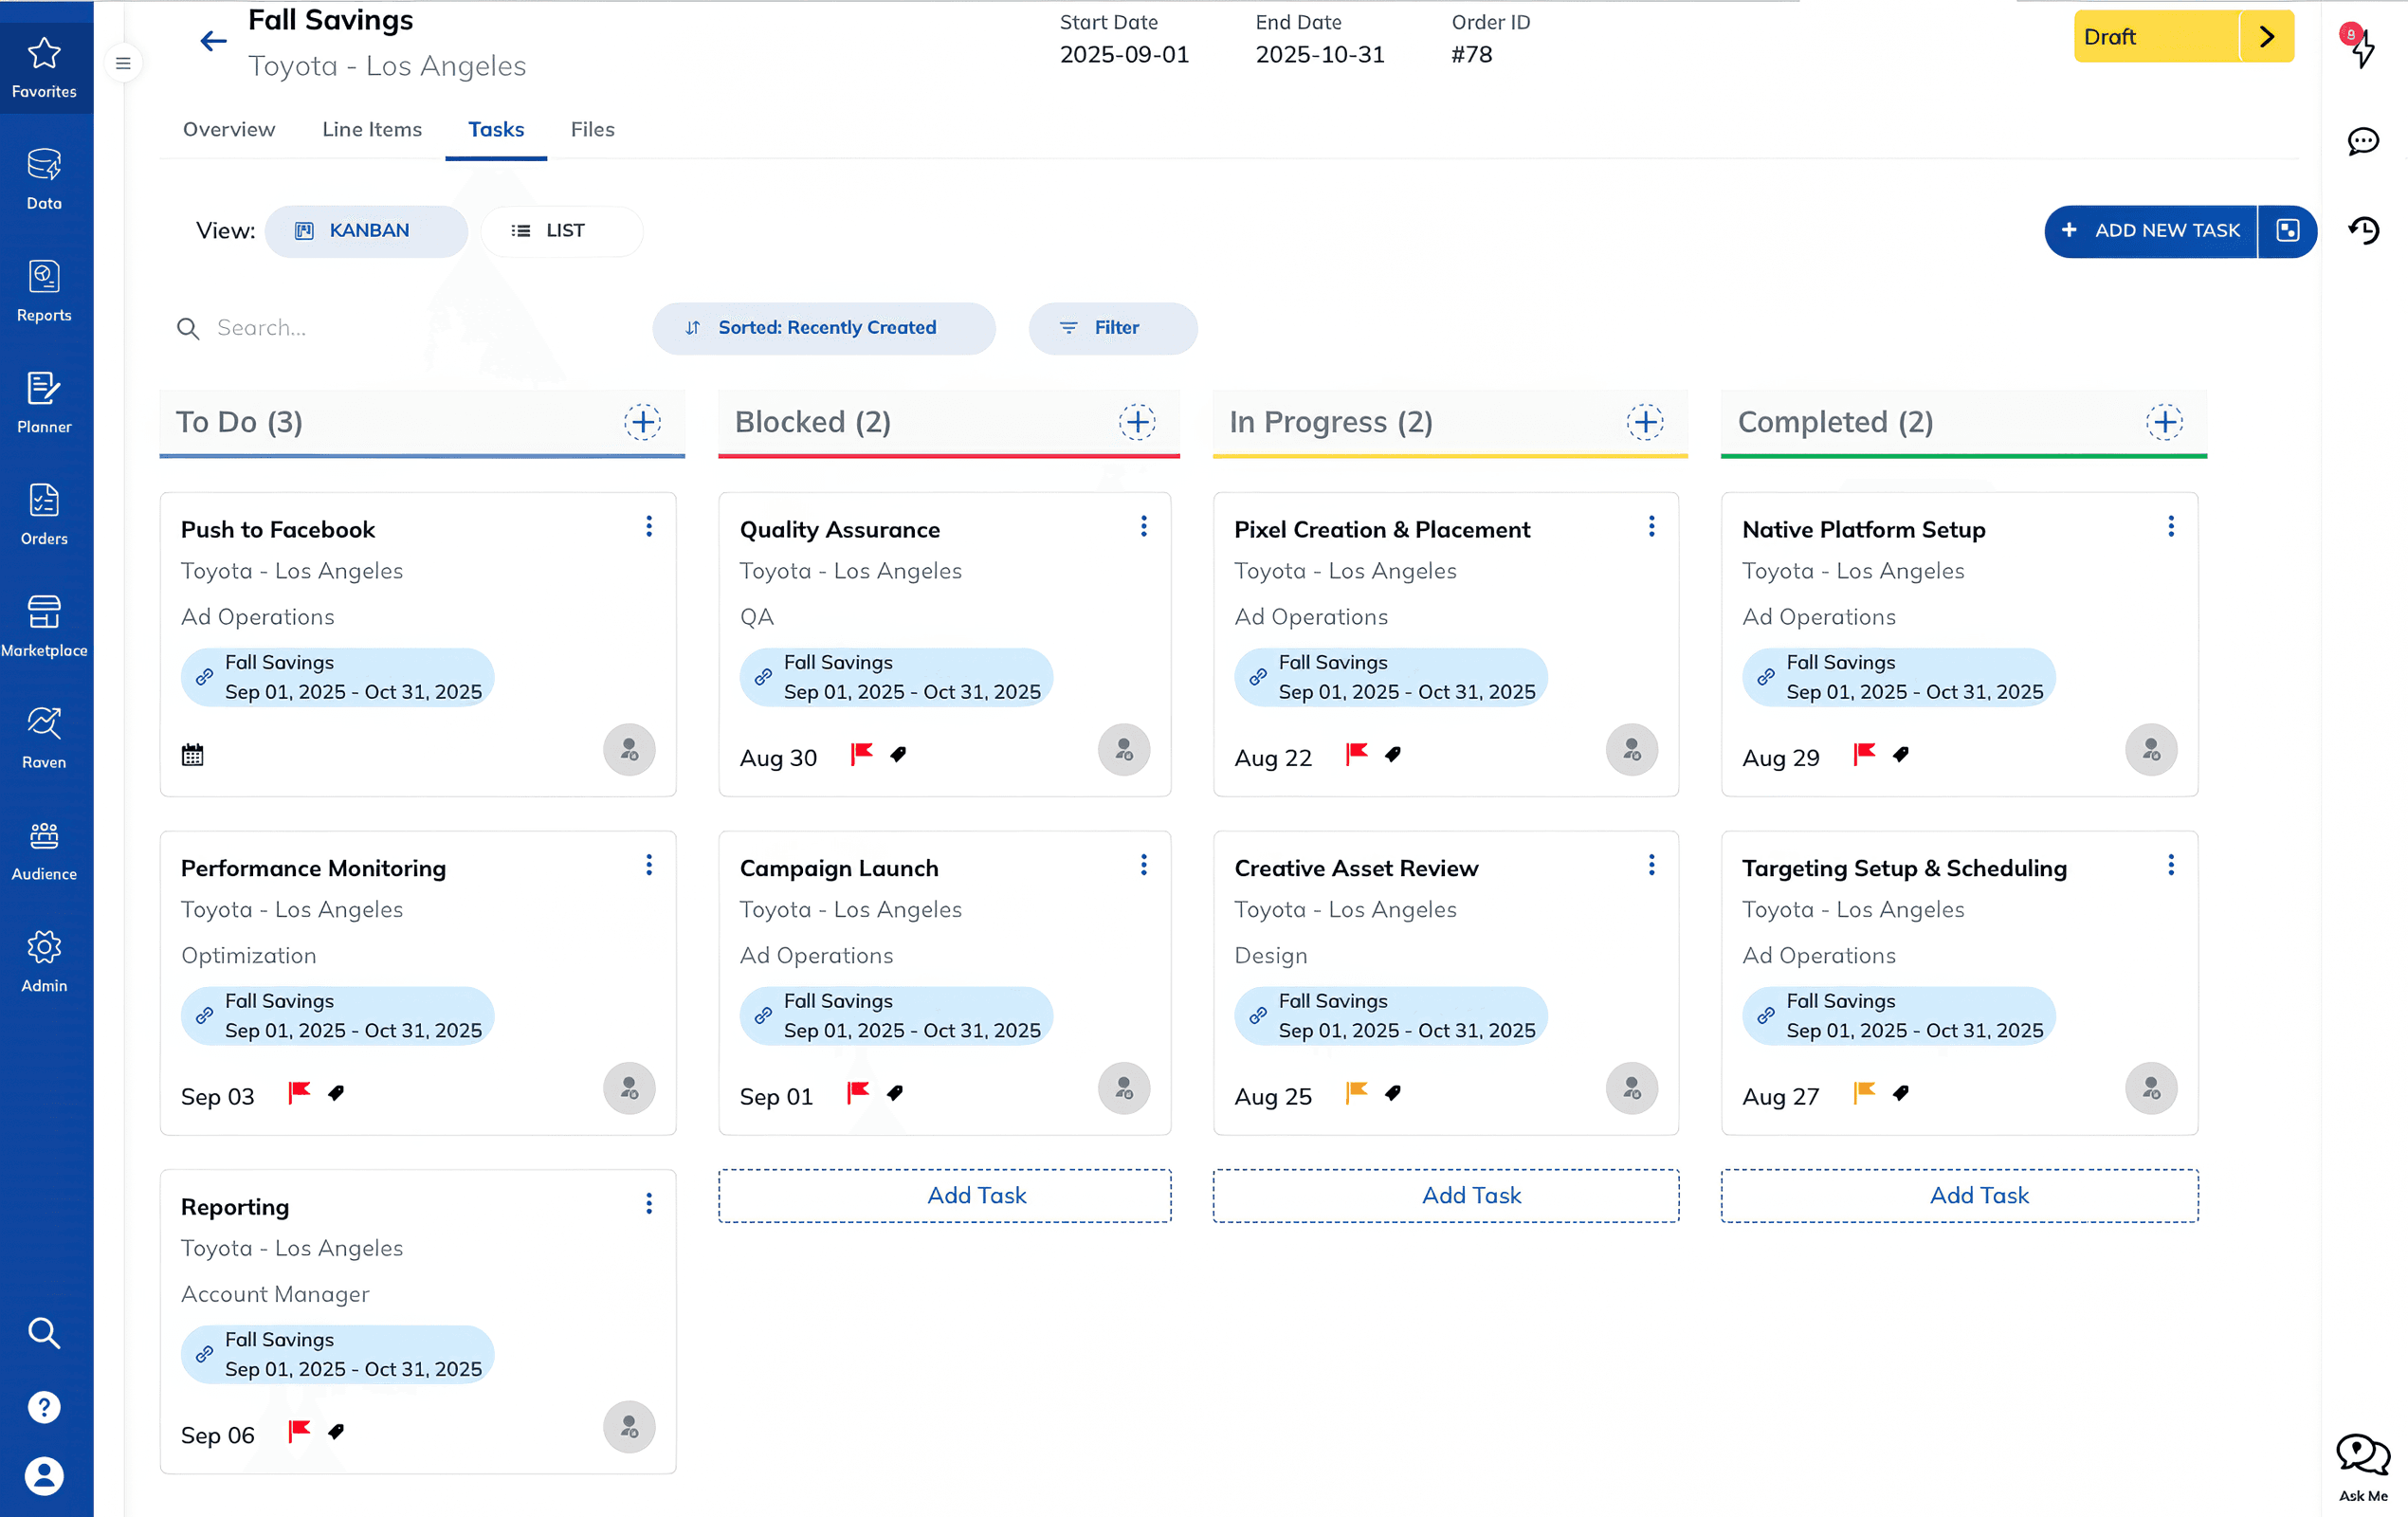Click the calendar icon on Push to Facebook card
This screenshot has height=1517, width=2408.
click(x=192, y=755)
